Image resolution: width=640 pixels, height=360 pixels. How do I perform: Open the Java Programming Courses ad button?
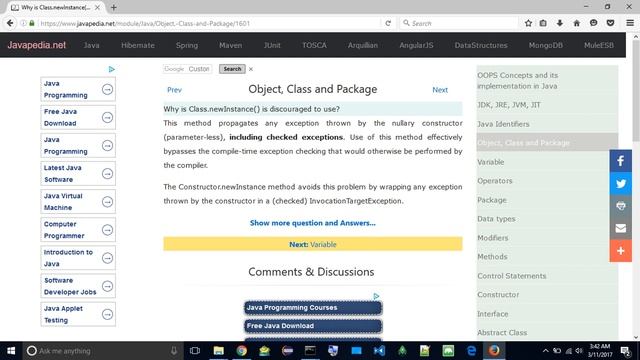(313, 308)
